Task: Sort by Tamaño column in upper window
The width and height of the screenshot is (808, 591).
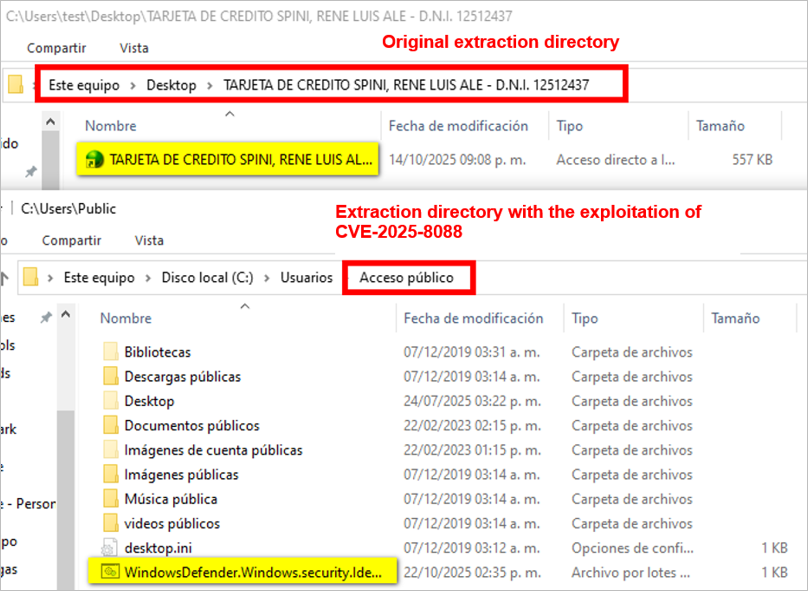Action: click(720, 126)
